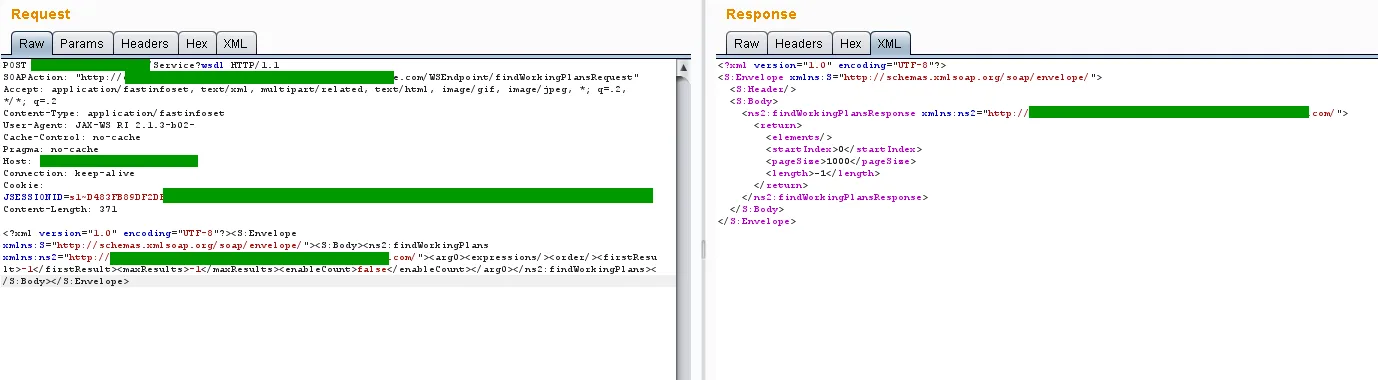Switch to the Request Raw tab
The width and height of the screenshot is (1378, 380).
point(32,44)
